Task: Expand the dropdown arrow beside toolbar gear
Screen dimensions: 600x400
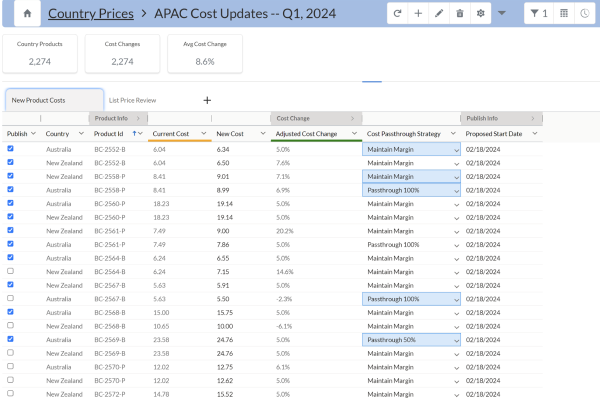Action: click(x=501, y=14)
